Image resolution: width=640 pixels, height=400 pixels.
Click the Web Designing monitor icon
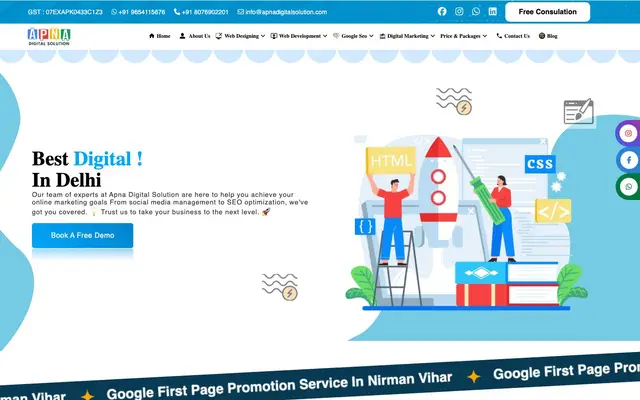tap(219, 36)
